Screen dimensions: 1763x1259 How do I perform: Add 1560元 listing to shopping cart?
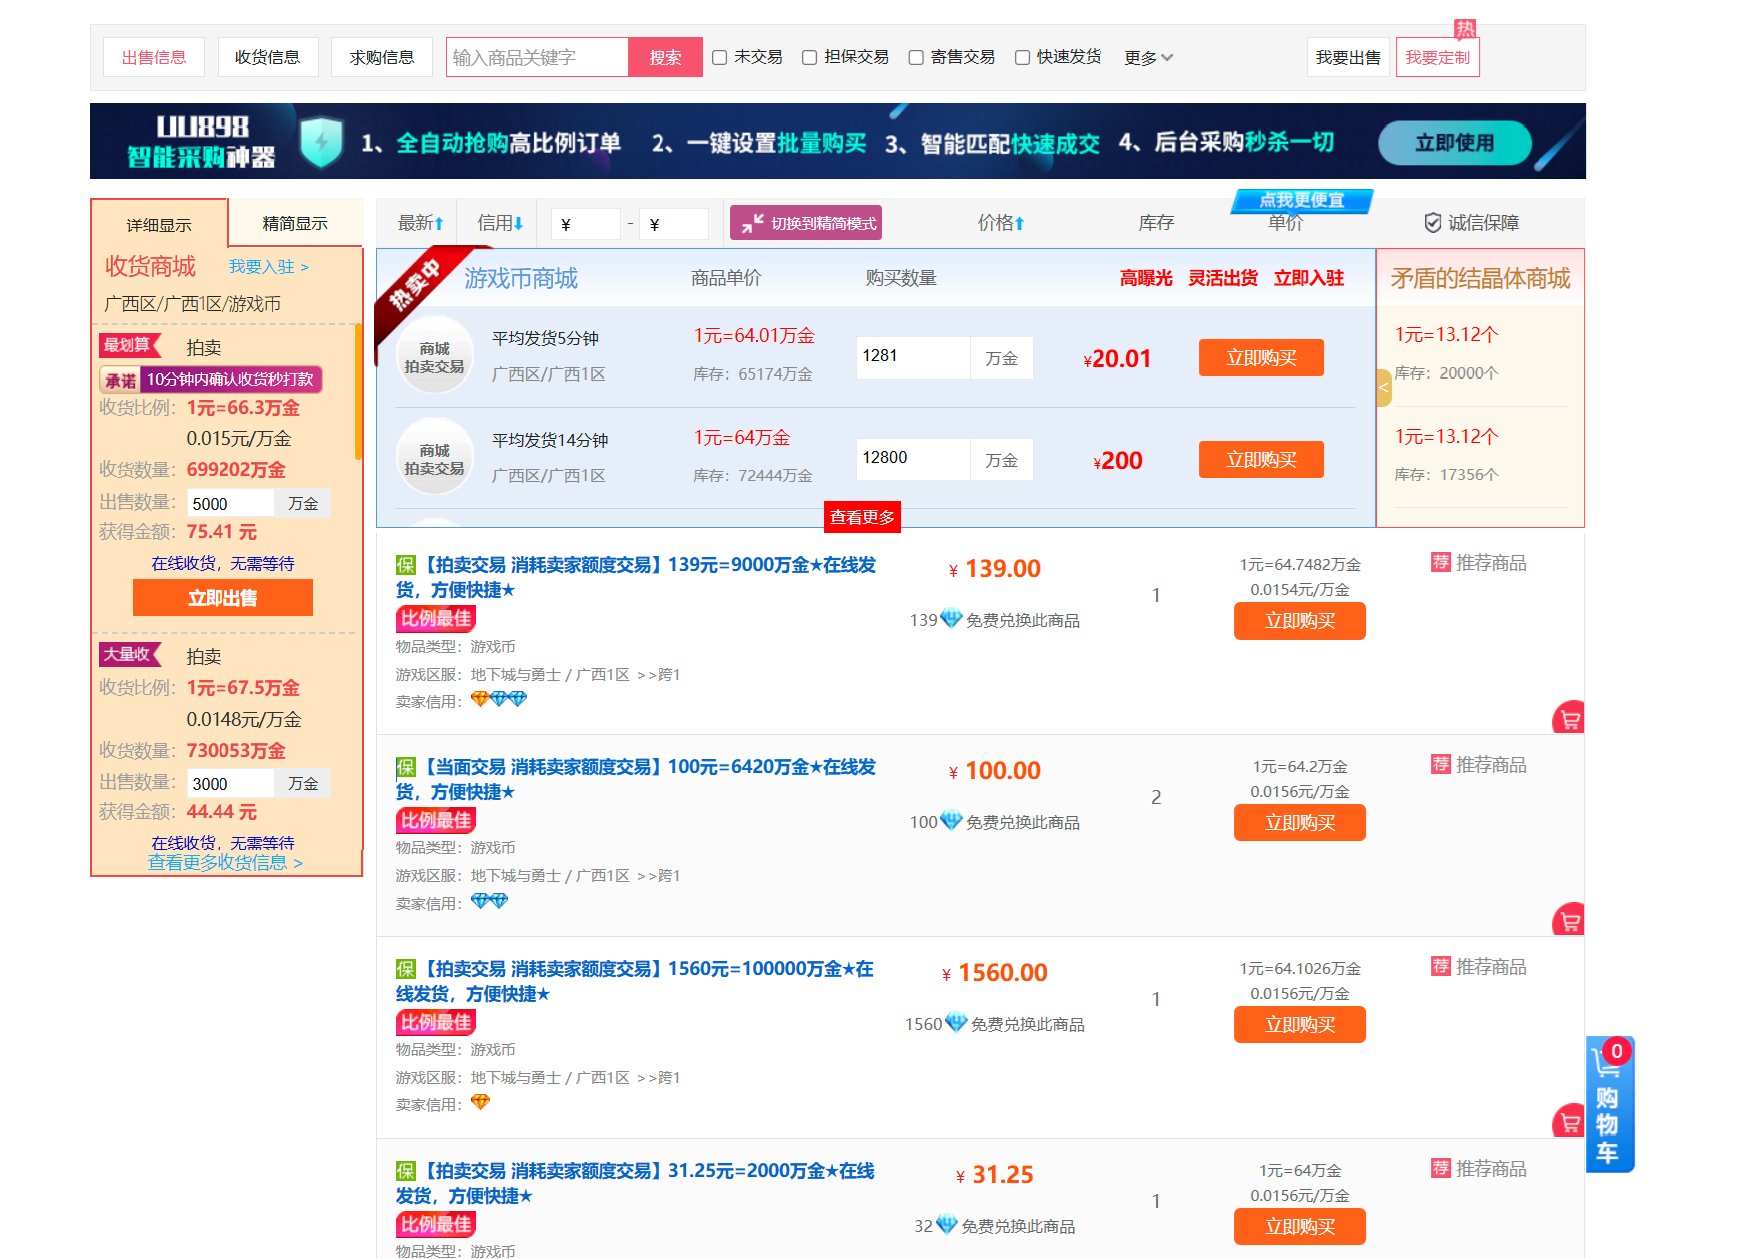click(1569, 1122)
